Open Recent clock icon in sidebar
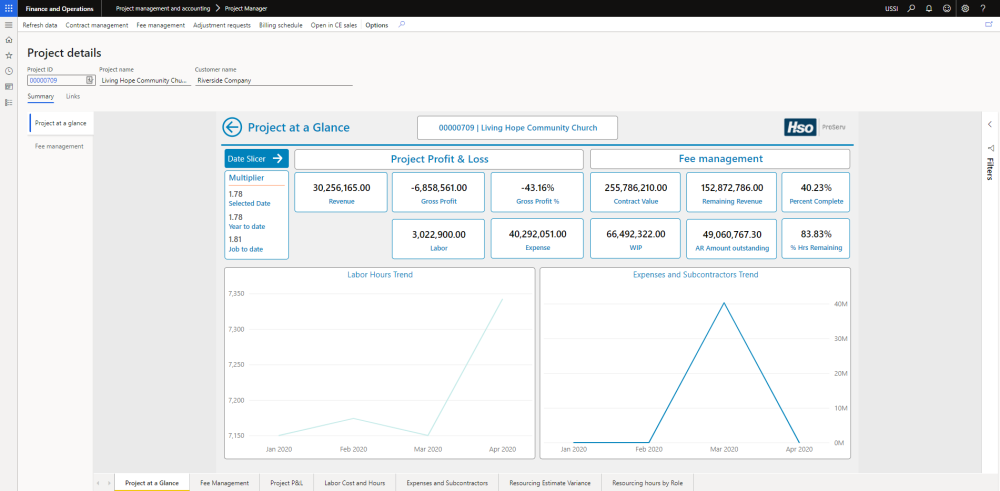Viewport: 1000px width, 491px height. pos(9,71)
